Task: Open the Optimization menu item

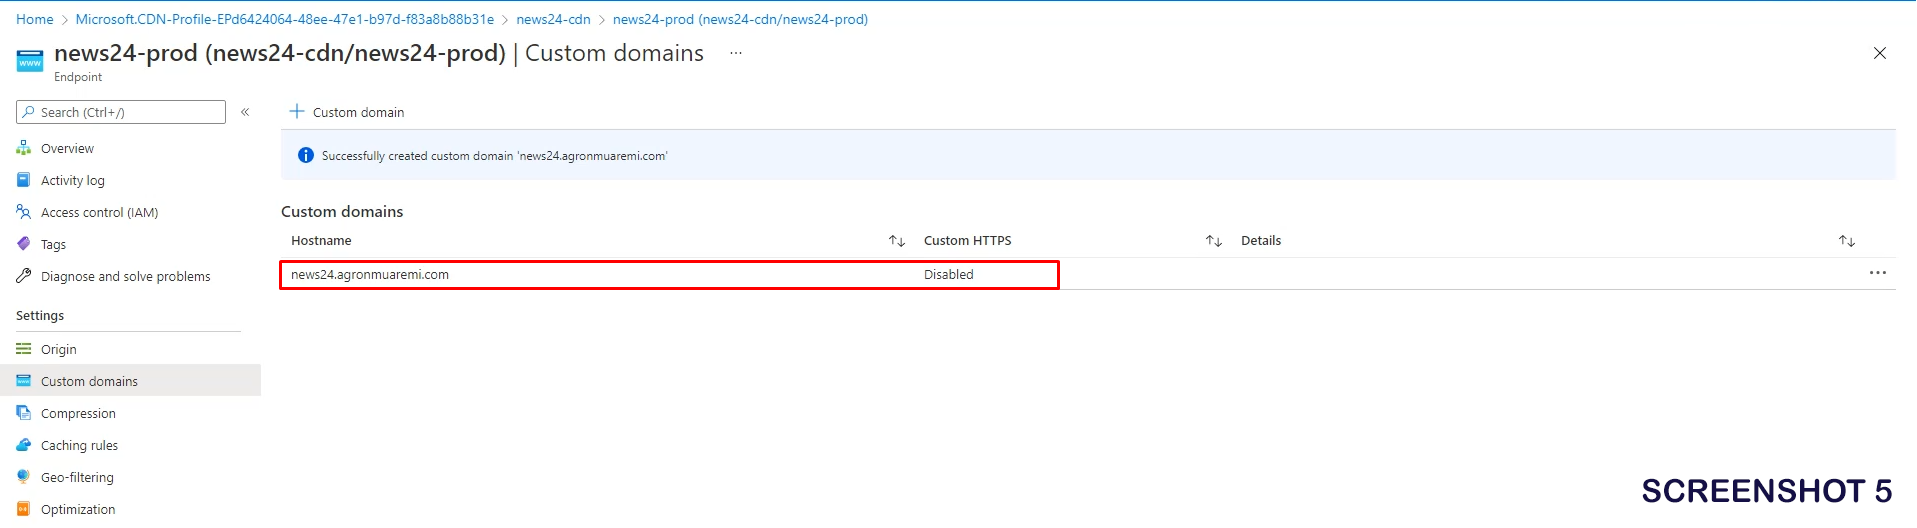Action: 78,509
